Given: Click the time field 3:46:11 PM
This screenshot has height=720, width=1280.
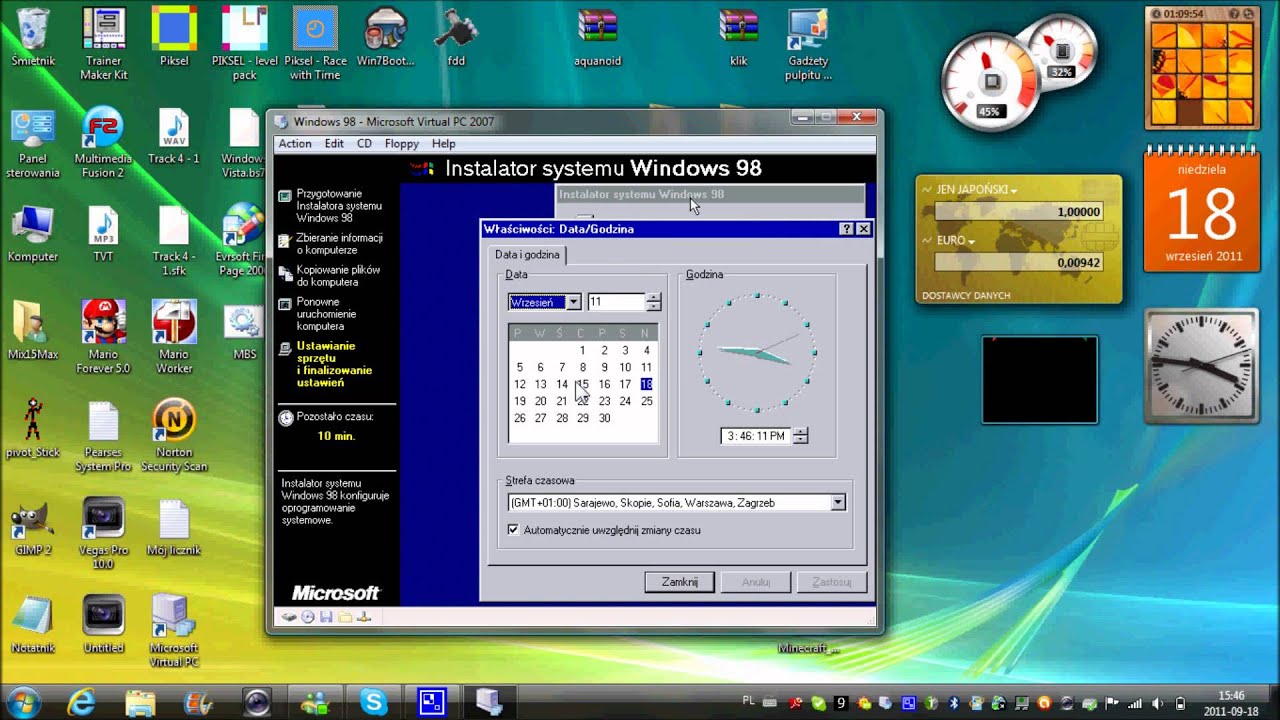Looking at the screenshot, I should [757, 436].
